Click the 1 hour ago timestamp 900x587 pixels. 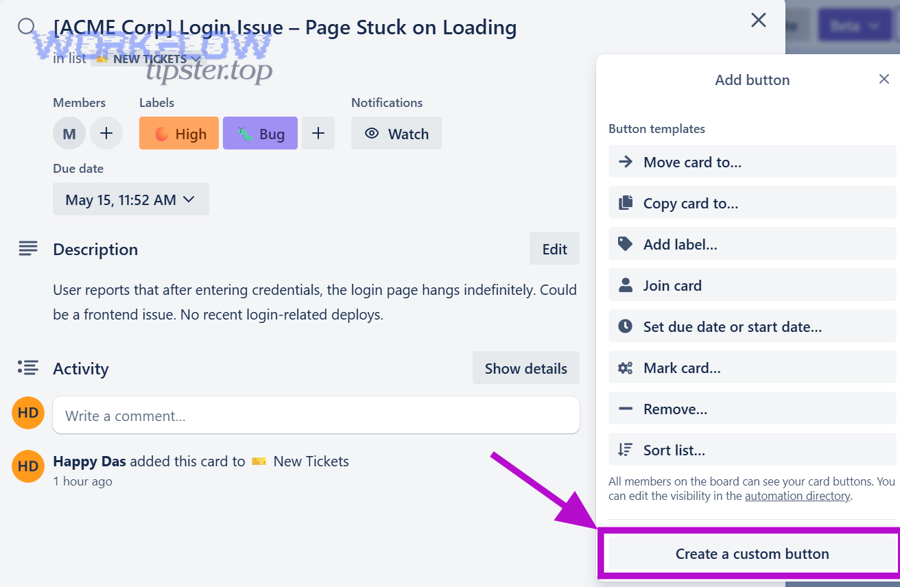click(x=83, y=481)
